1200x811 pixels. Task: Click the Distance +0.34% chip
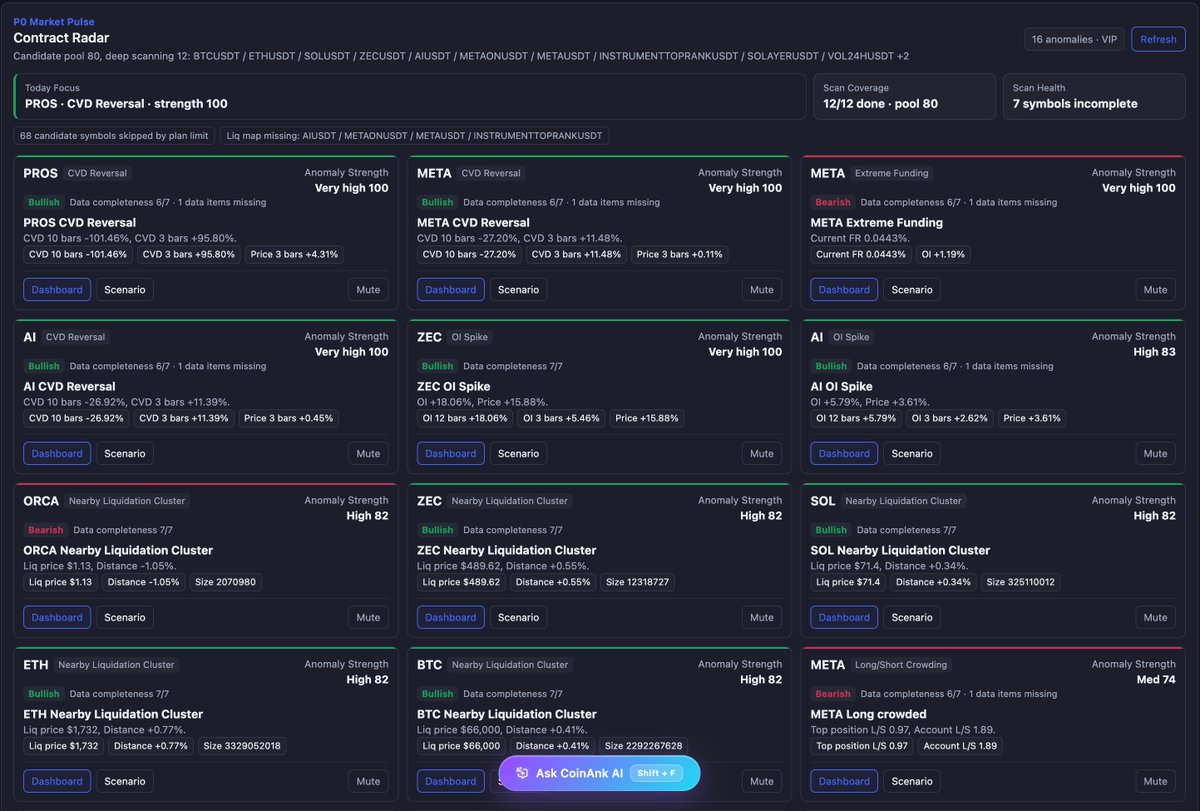933,582
